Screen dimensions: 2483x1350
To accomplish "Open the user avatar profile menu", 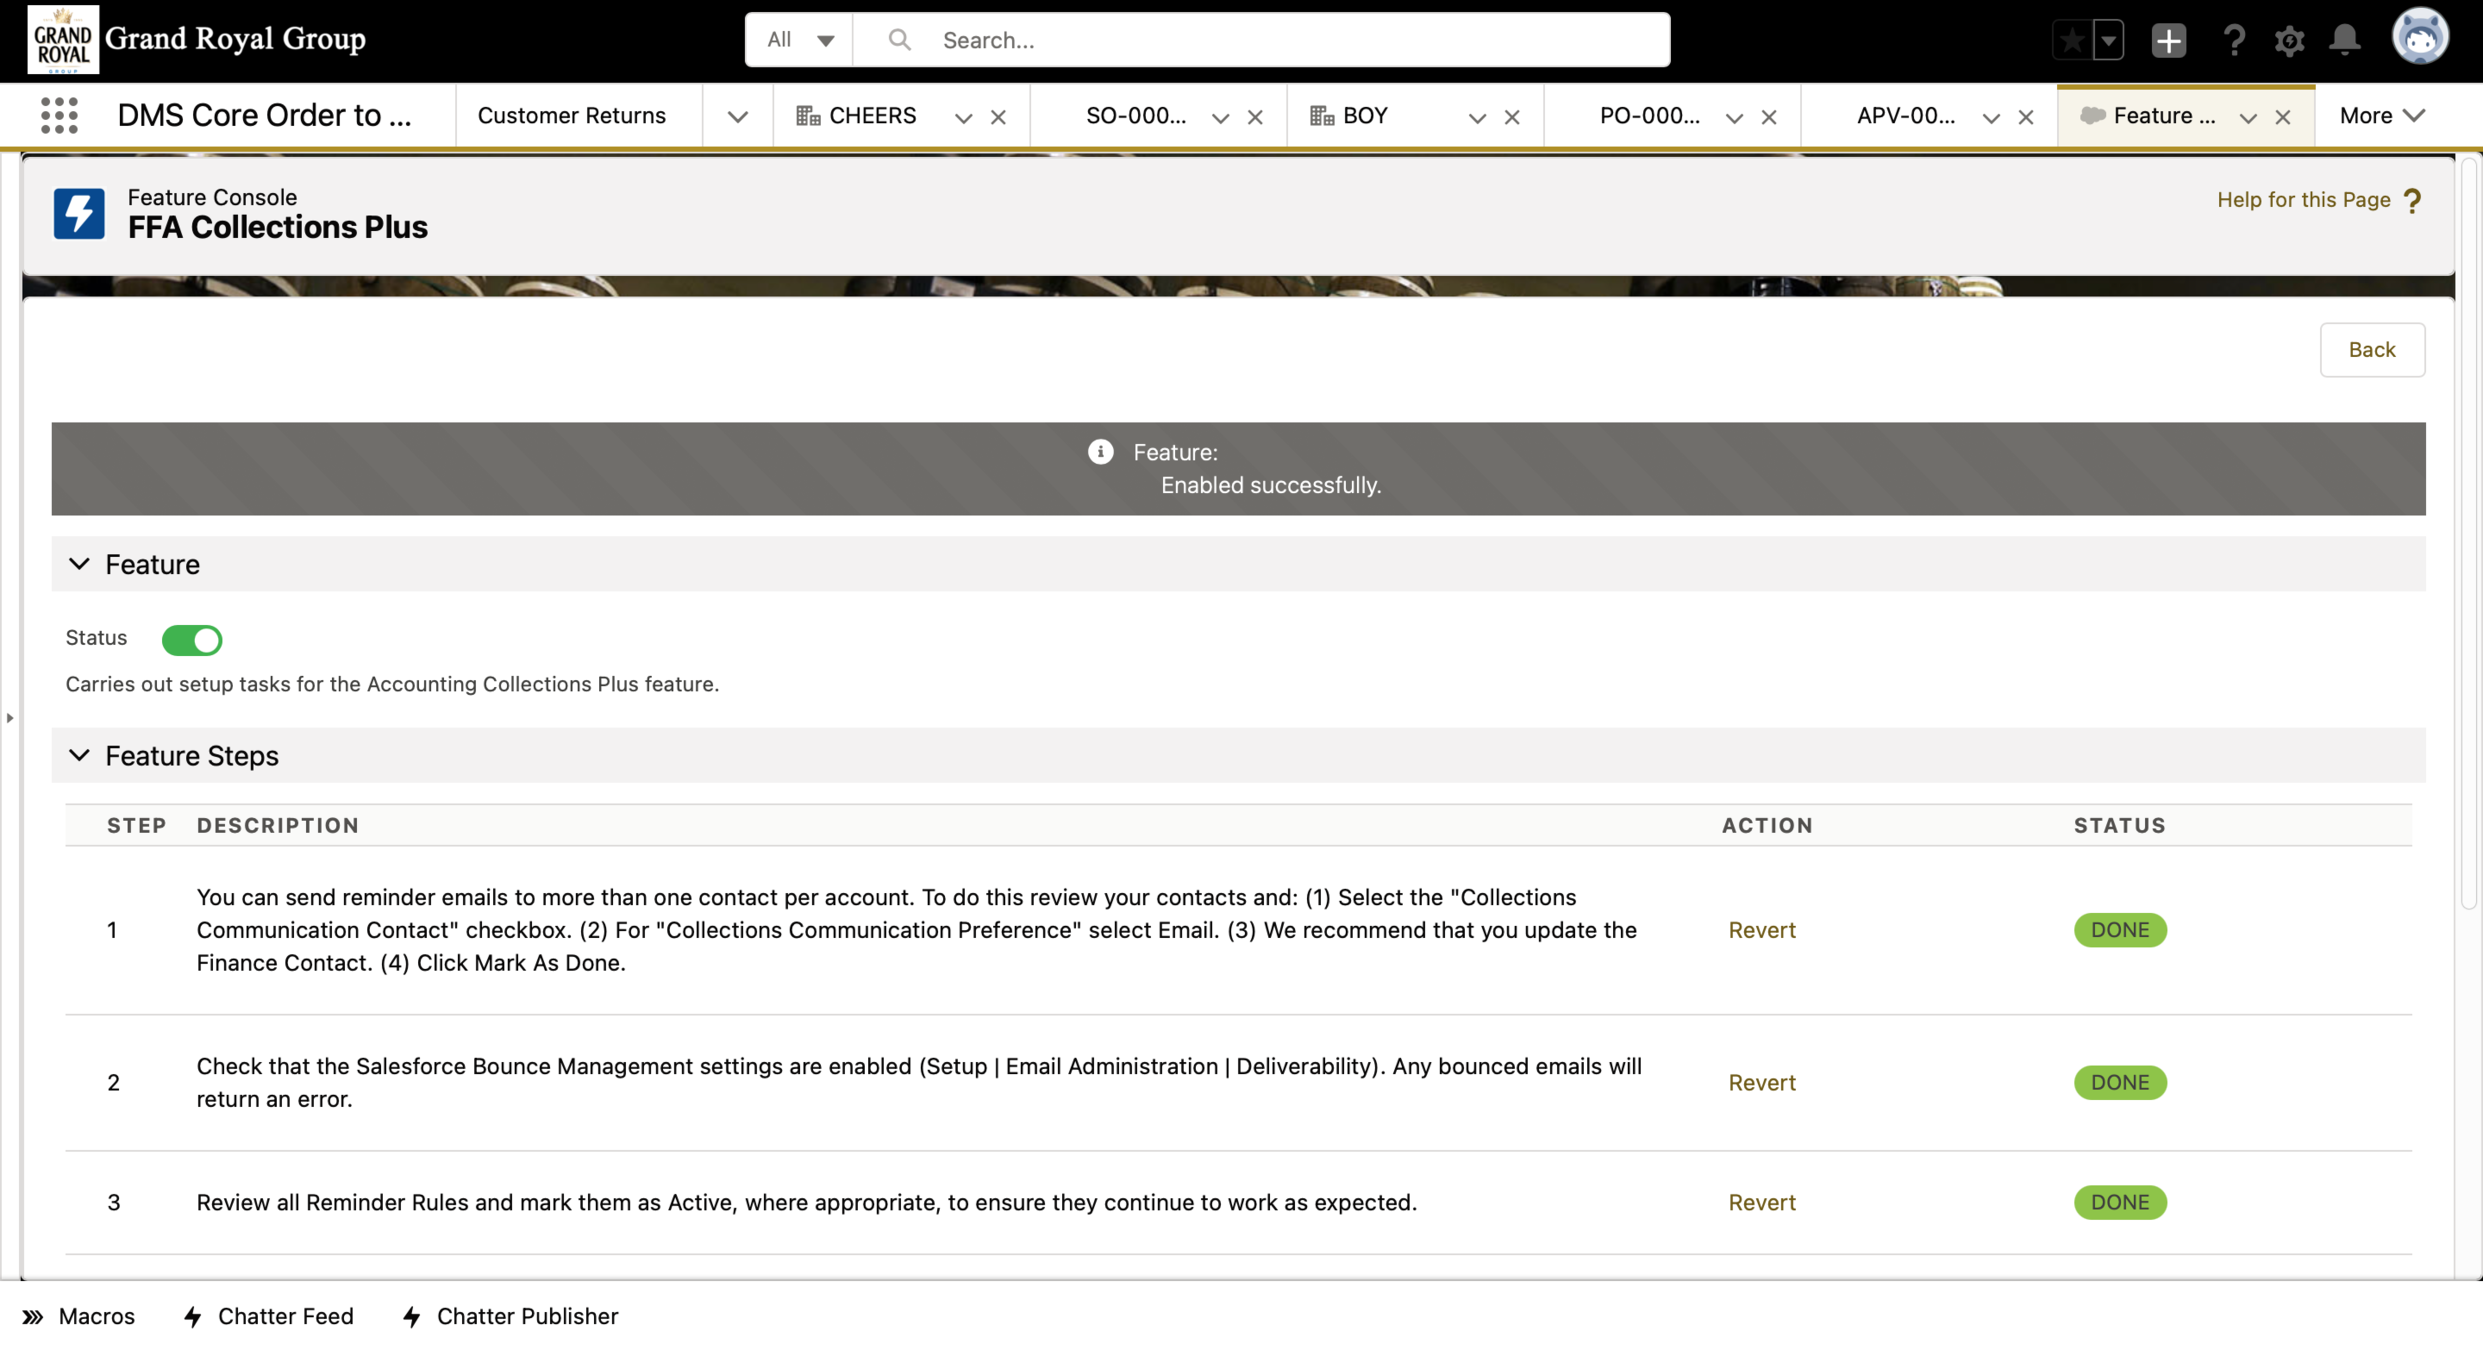I will pos(2419,38).
